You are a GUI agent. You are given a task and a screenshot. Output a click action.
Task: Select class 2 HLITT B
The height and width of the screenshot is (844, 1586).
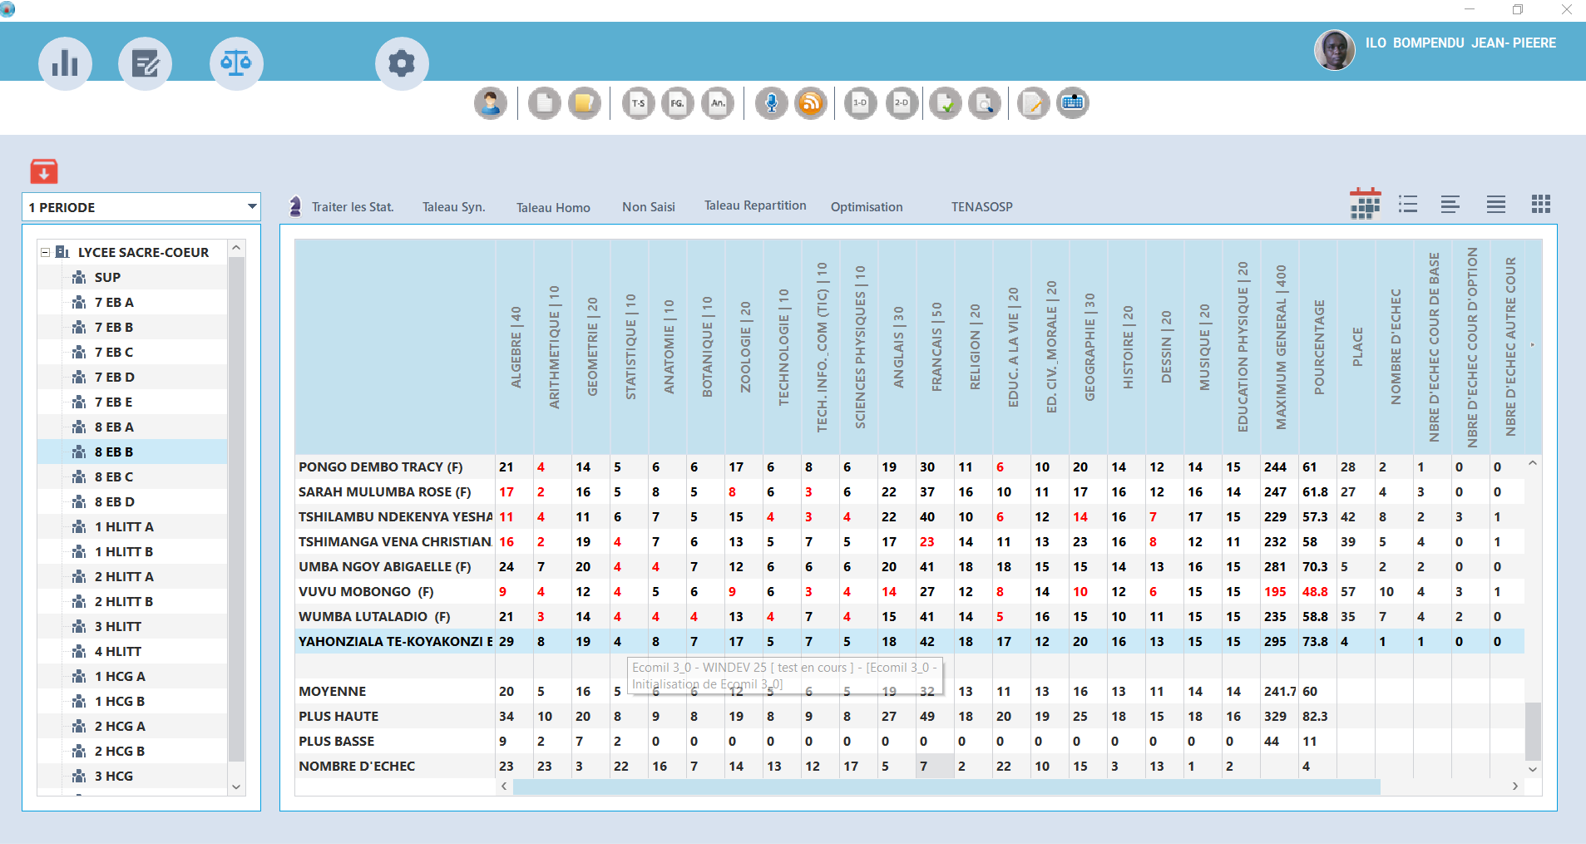pos(124,602)
